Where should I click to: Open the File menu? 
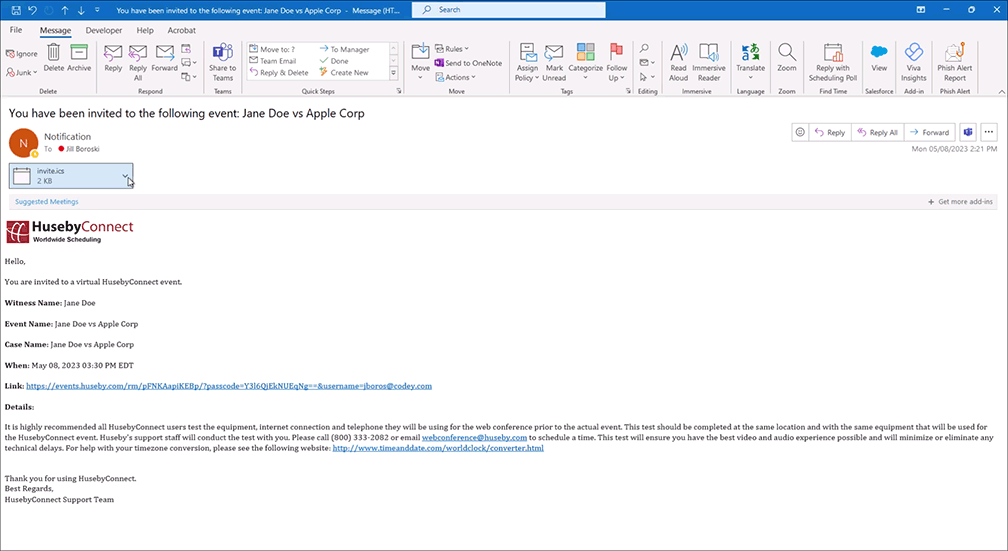(16, 30)
